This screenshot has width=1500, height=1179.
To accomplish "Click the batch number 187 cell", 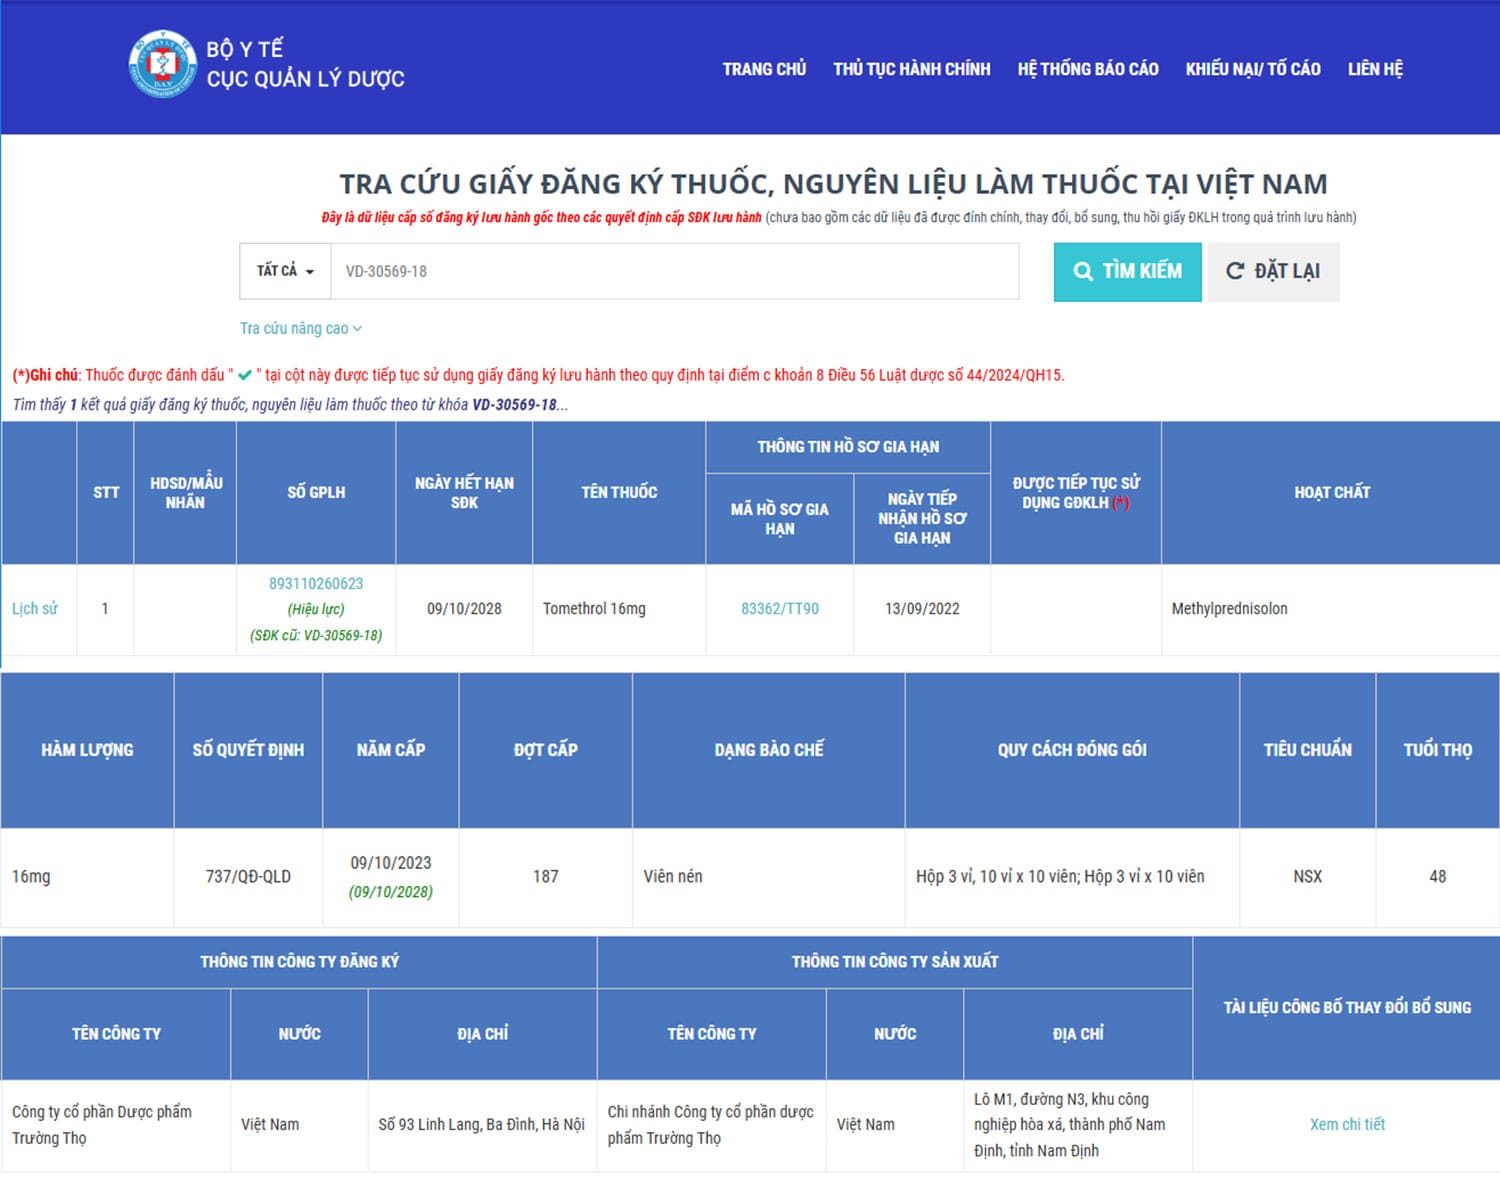I will [x=546, y=876].
